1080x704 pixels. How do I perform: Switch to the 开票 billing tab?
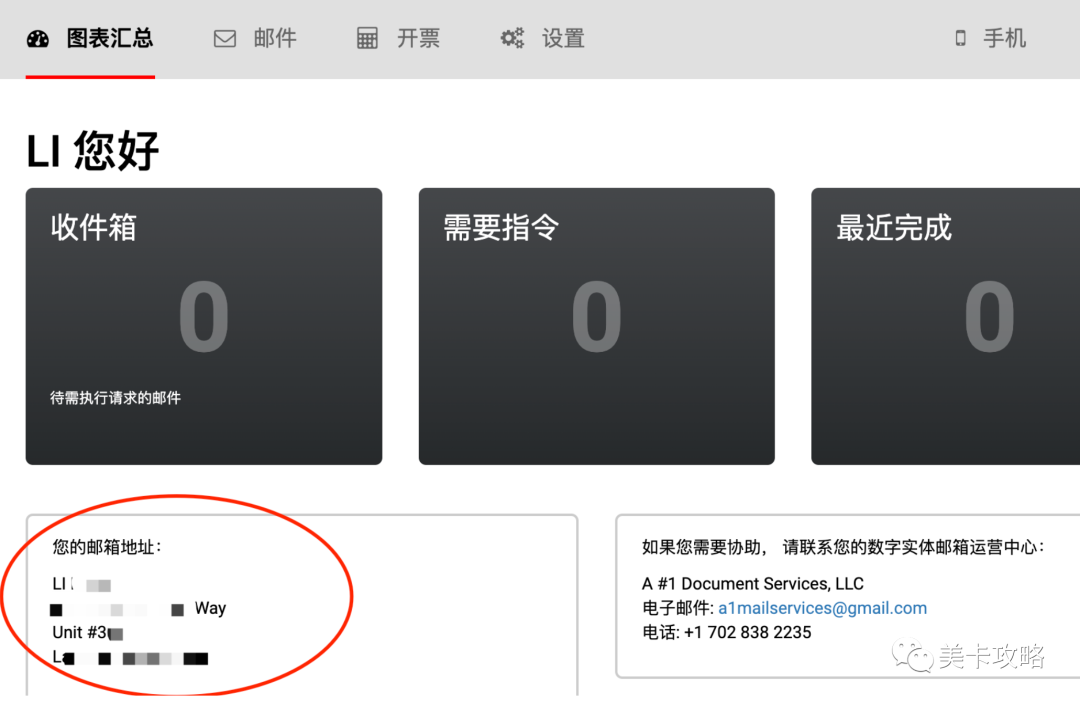coord(418,38)
